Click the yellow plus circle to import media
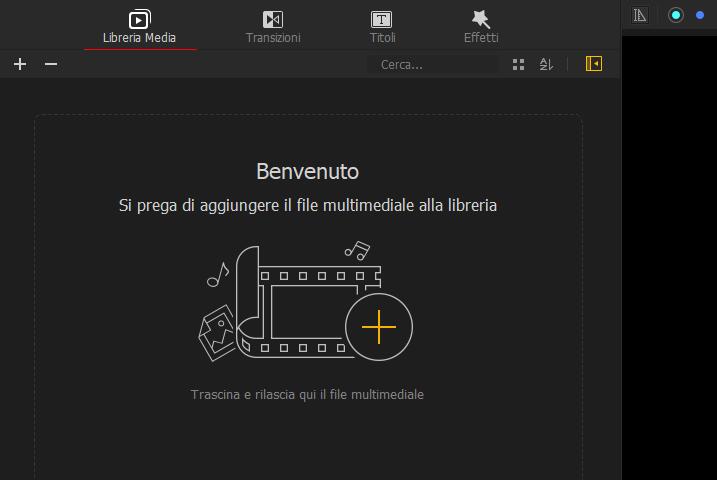Image resolution: width=717 pixels, height=480 pixels. (379, 327)
